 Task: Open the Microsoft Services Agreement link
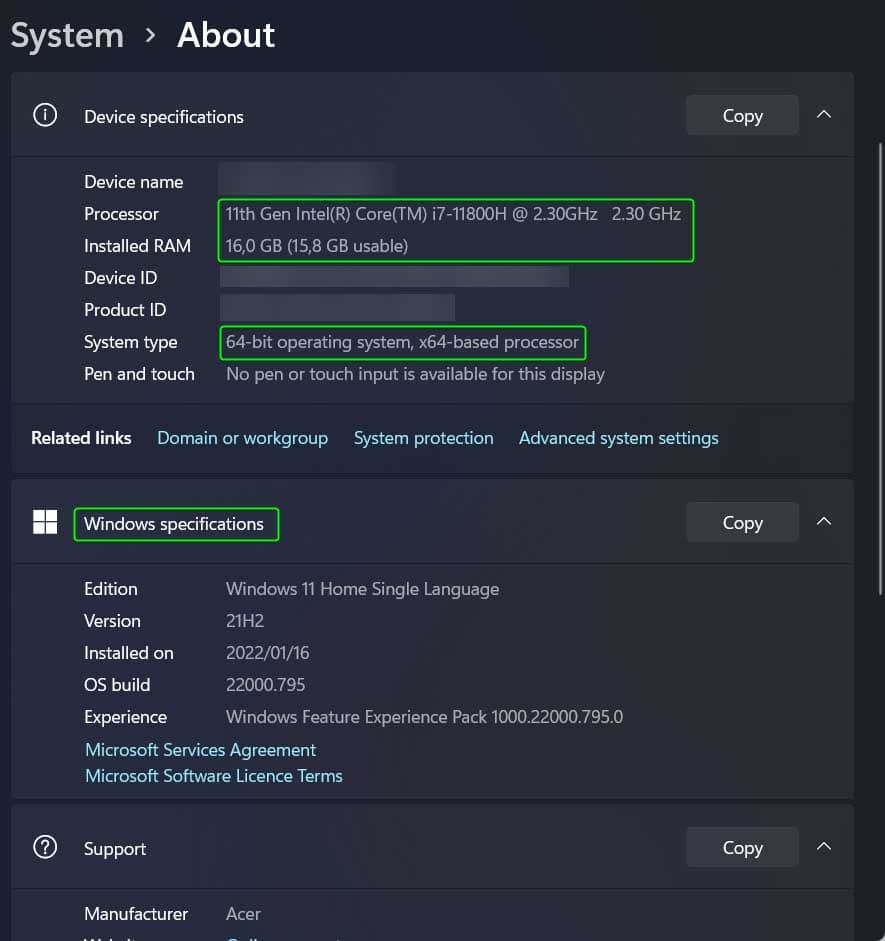click(x=200, y=750)
